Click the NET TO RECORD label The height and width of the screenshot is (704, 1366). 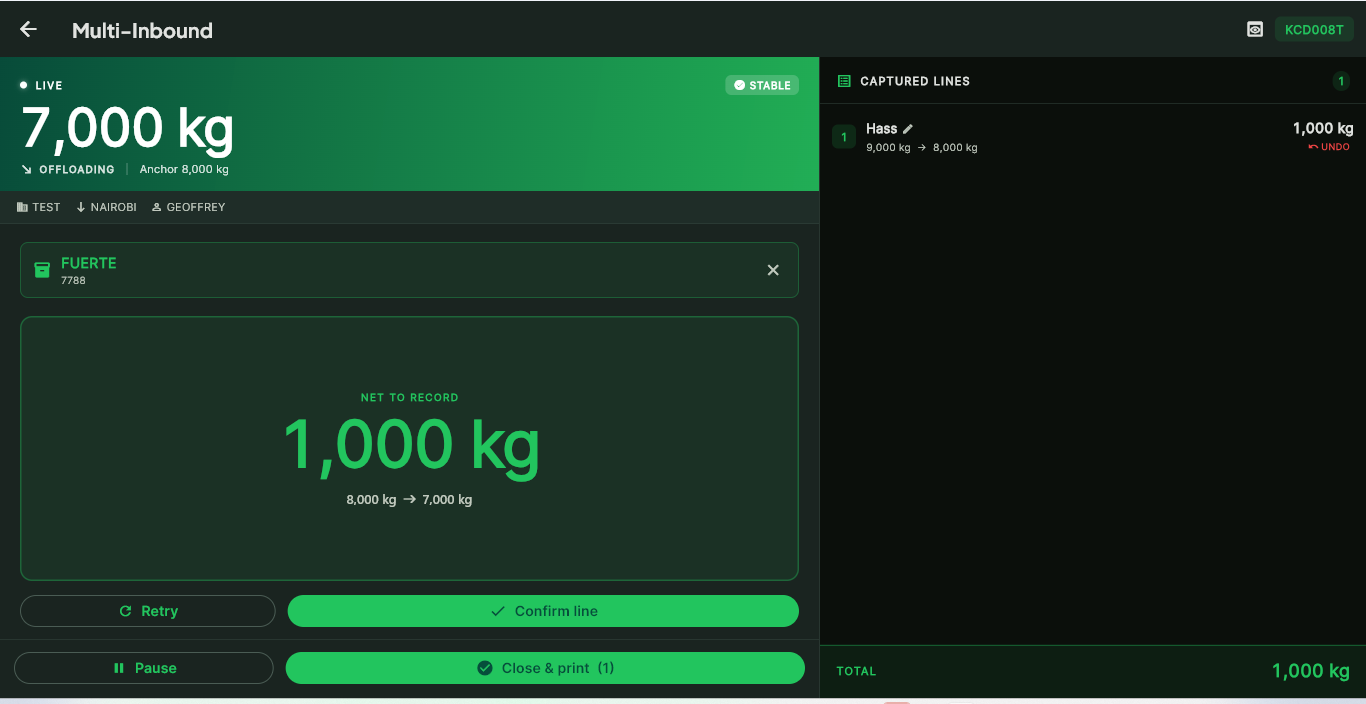tap(410, 398)
